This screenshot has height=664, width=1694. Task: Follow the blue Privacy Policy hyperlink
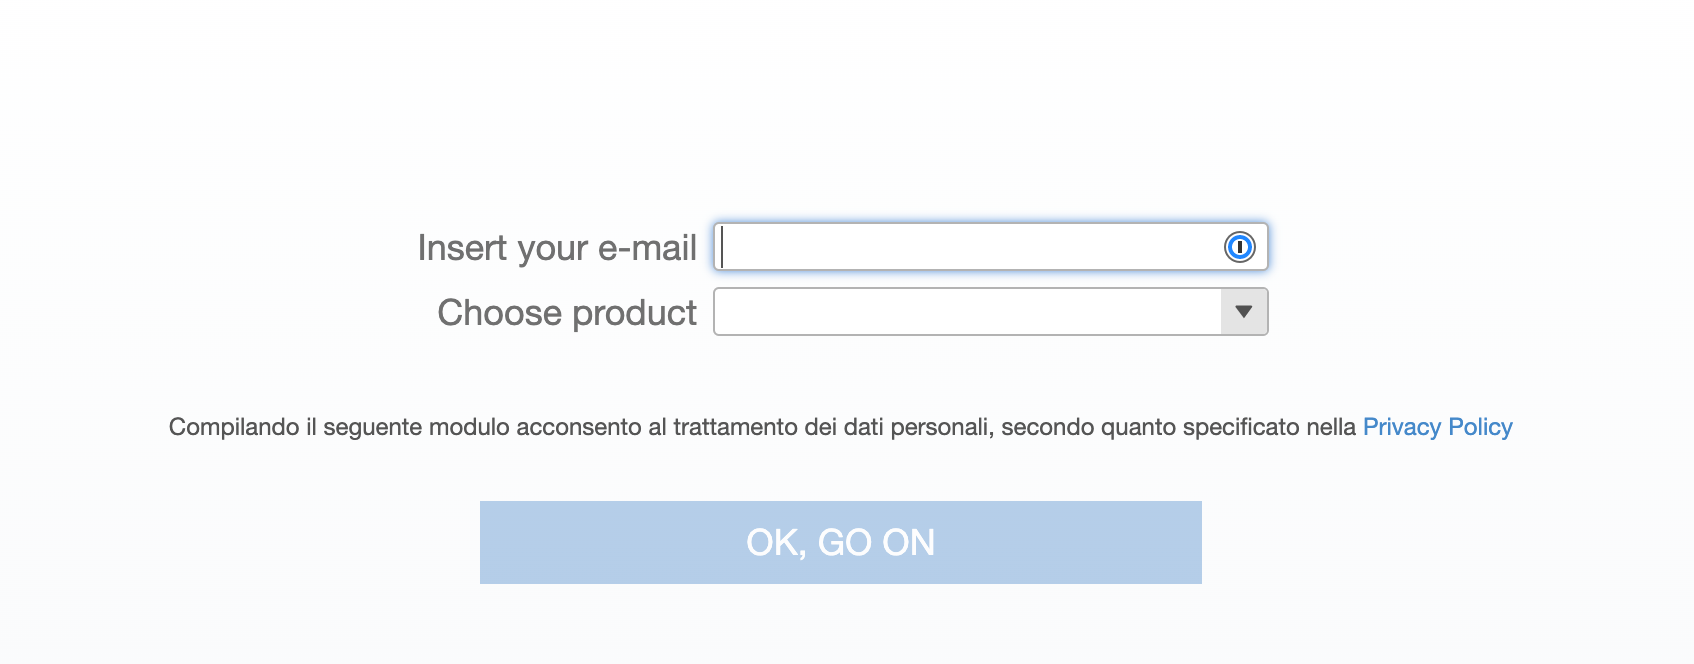pyautogui.click(x=1437, y=427)
